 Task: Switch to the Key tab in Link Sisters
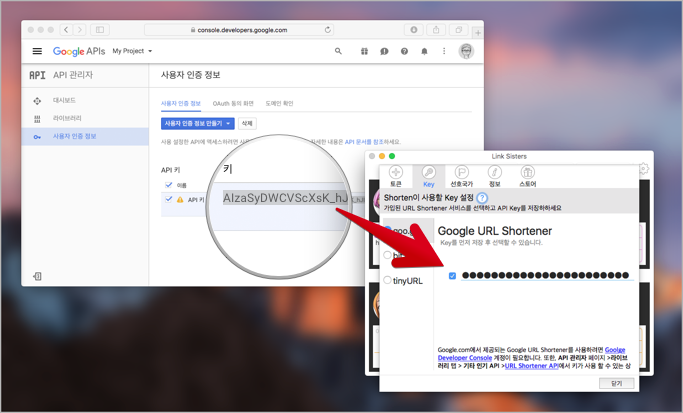pos(429,176)
